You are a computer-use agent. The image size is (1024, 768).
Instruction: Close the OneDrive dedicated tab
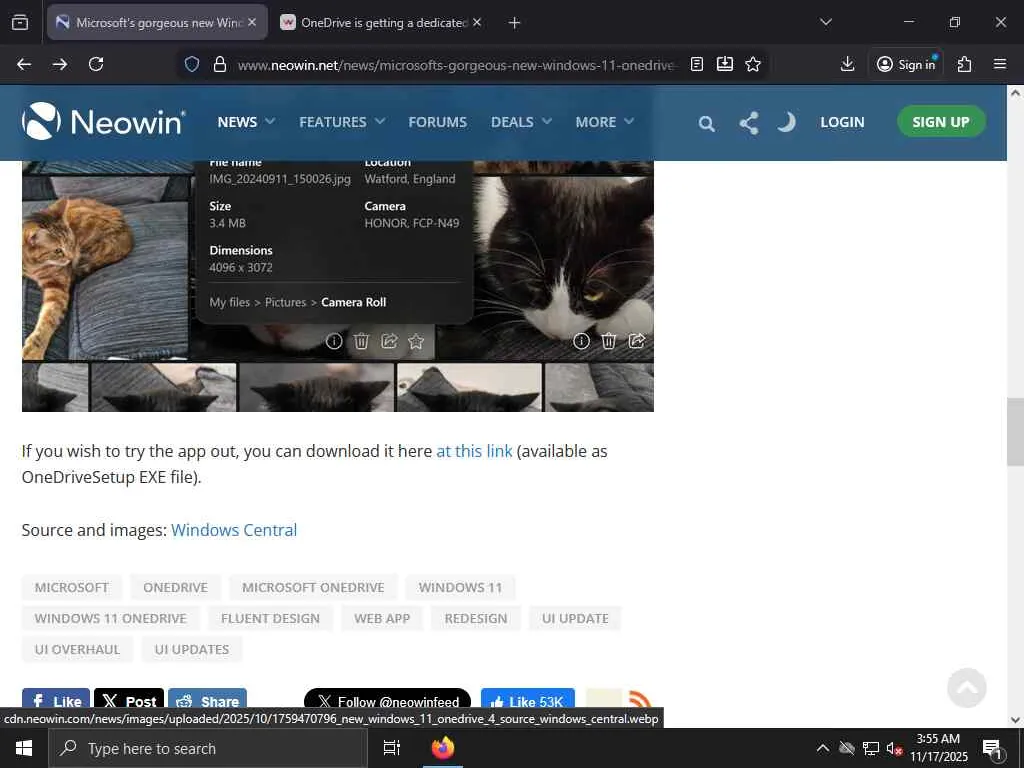[477, 22]
